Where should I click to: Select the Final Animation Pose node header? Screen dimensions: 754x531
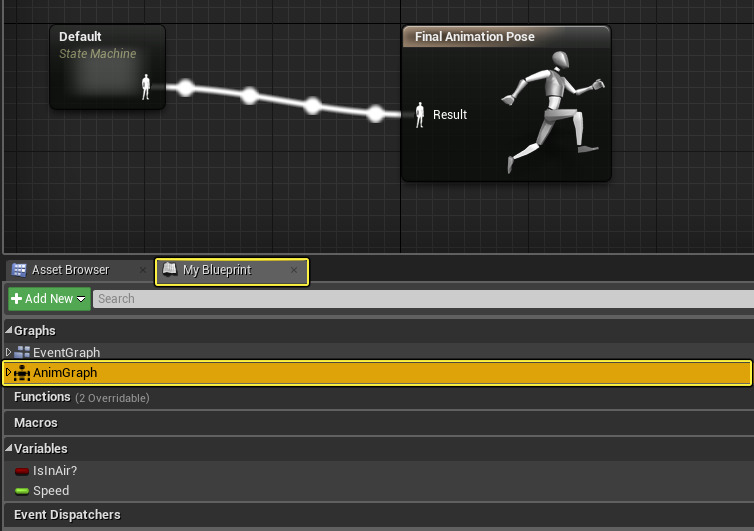coord(506,37)
